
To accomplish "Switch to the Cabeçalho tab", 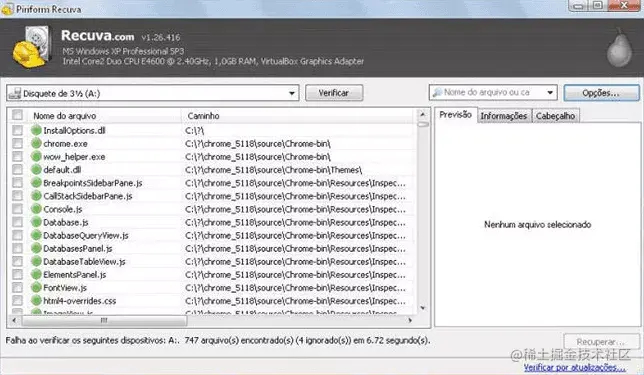I will (x=555, y=116).
